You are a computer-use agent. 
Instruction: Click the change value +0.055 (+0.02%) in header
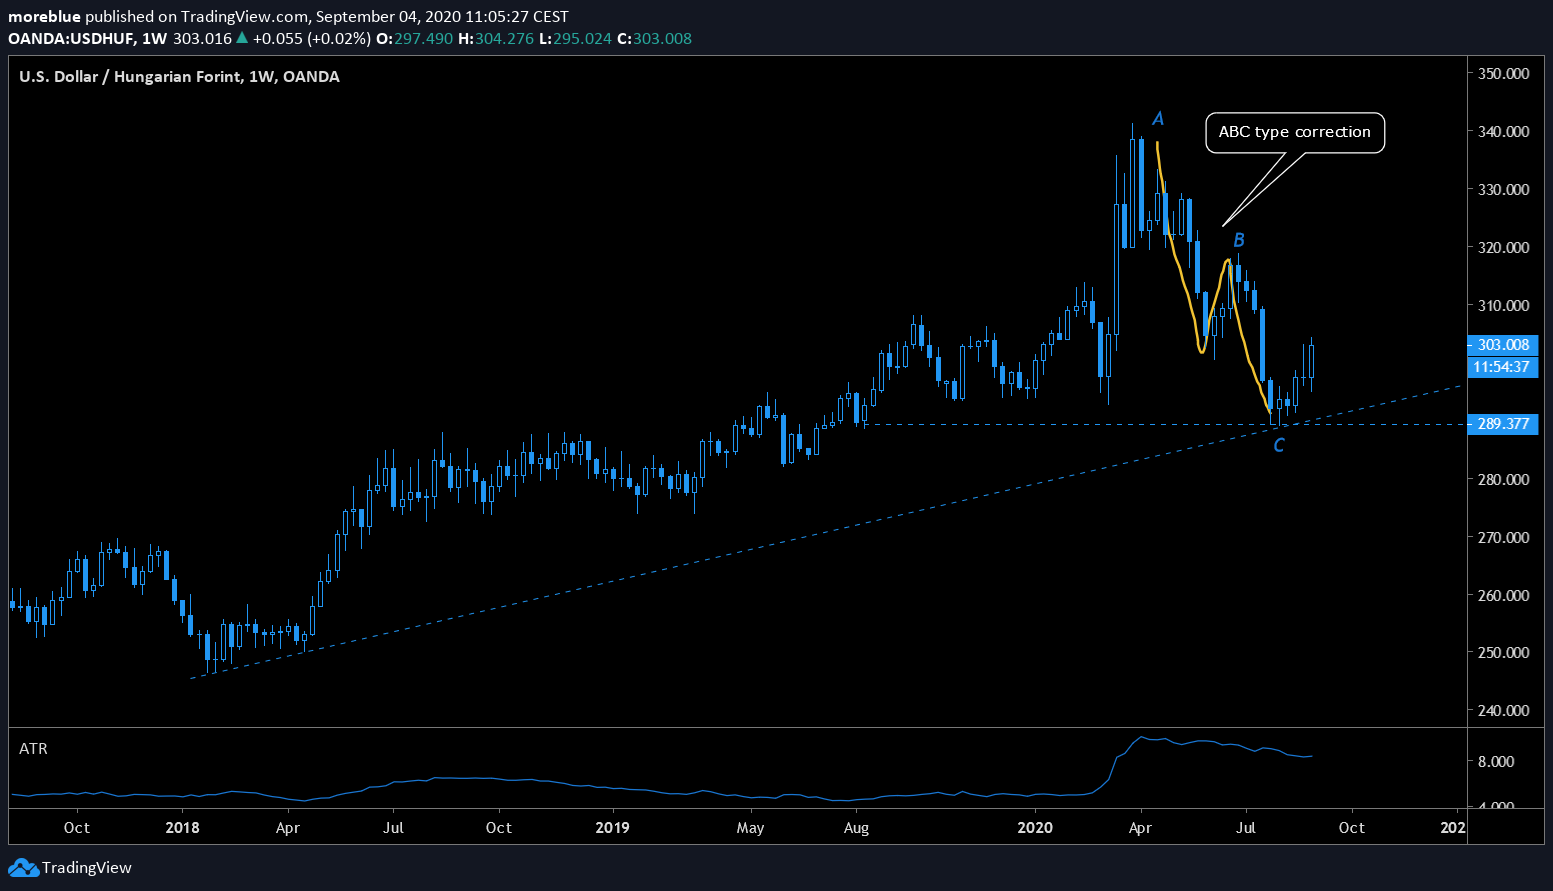click(311, 39)
